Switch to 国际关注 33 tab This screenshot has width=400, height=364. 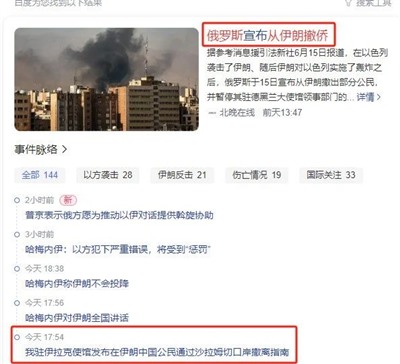point(331,175)
